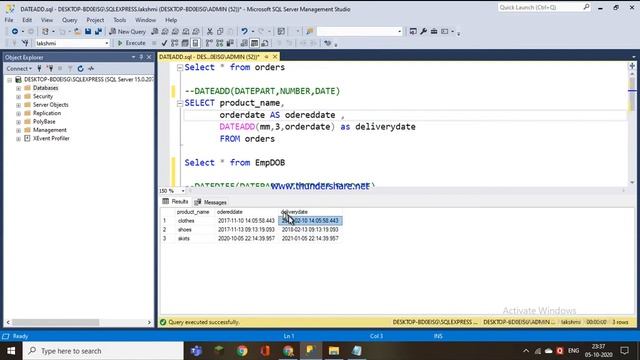Open the Connect dropdown in Object Explorer
640x360 pixels.
19,69
